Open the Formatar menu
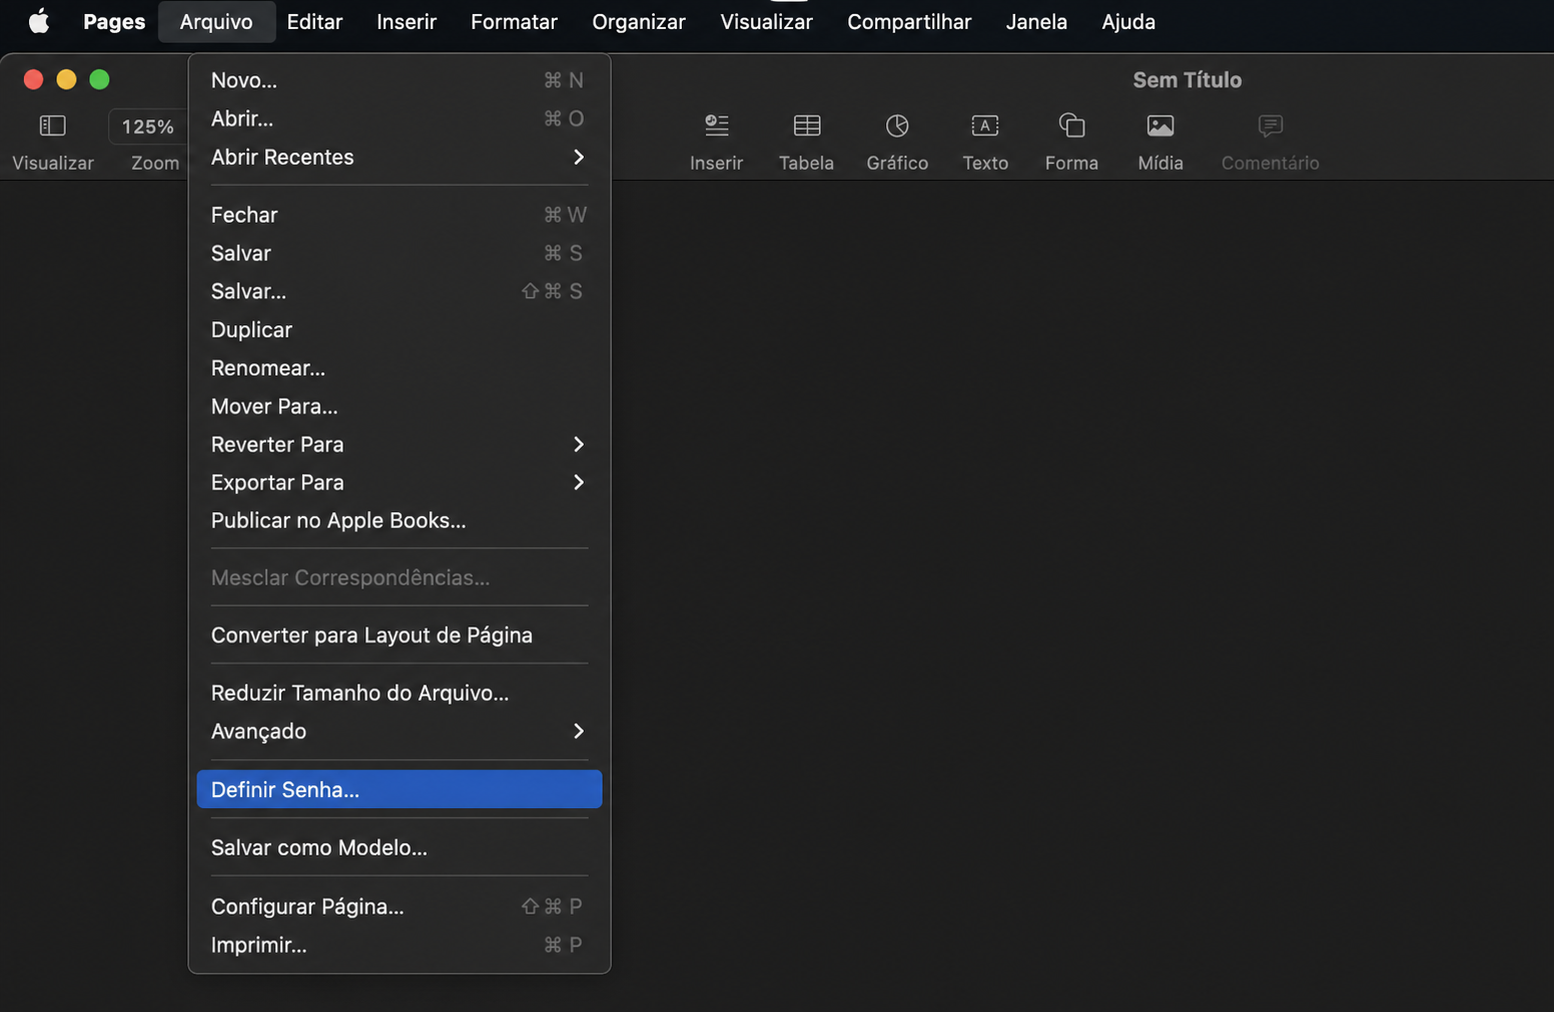1554x1012 pixels. (514, 21)
